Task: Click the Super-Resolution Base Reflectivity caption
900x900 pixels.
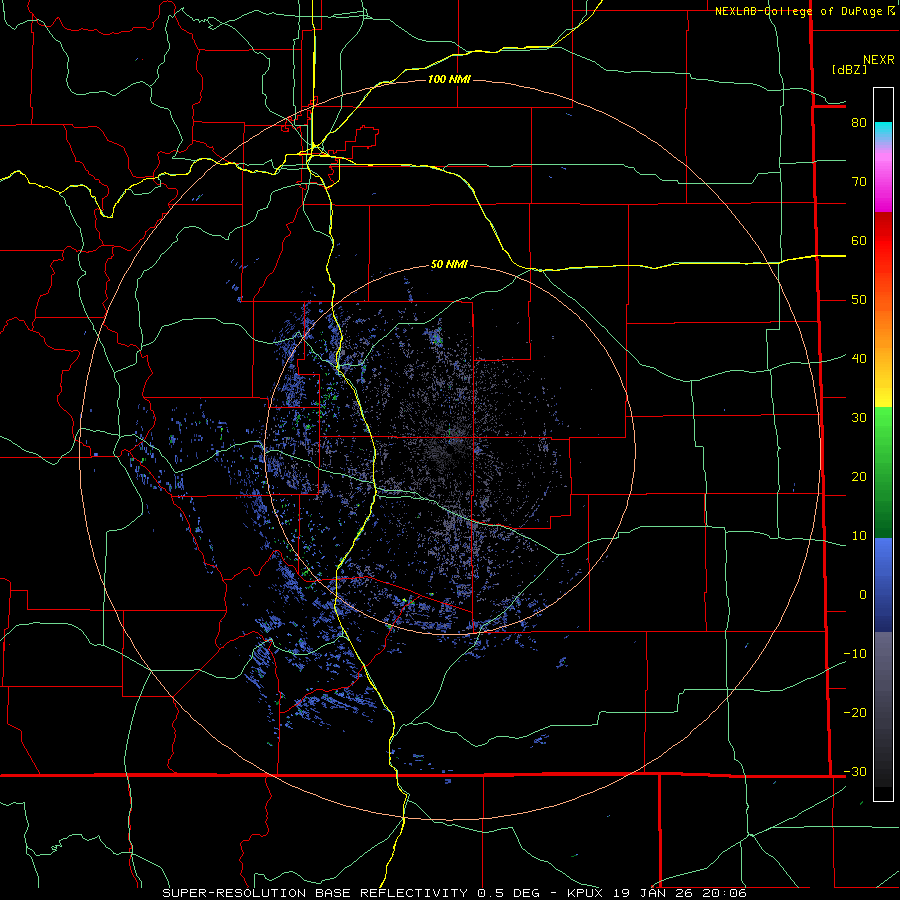Action: 315,893
